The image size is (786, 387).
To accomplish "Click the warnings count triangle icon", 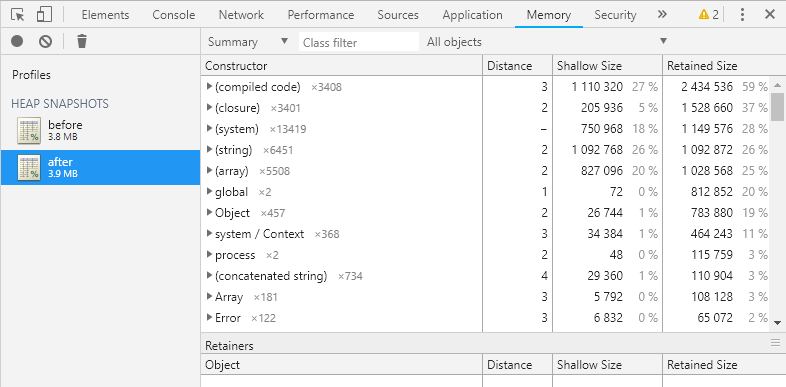I will 704,15.
